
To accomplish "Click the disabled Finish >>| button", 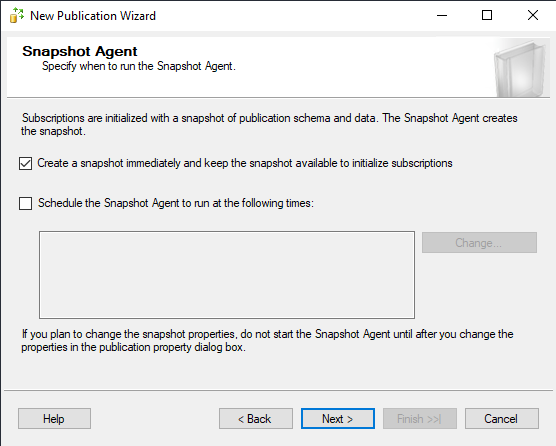I will tap(419, 419).
